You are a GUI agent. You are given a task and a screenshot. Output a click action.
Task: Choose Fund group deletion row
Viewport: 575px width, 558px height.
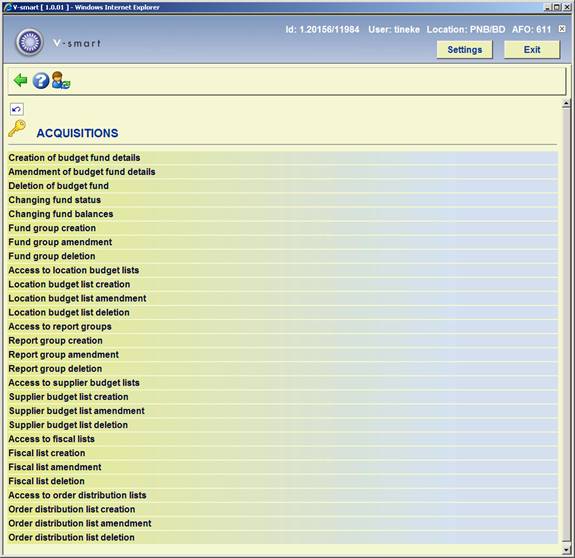[x=283, y=256]
